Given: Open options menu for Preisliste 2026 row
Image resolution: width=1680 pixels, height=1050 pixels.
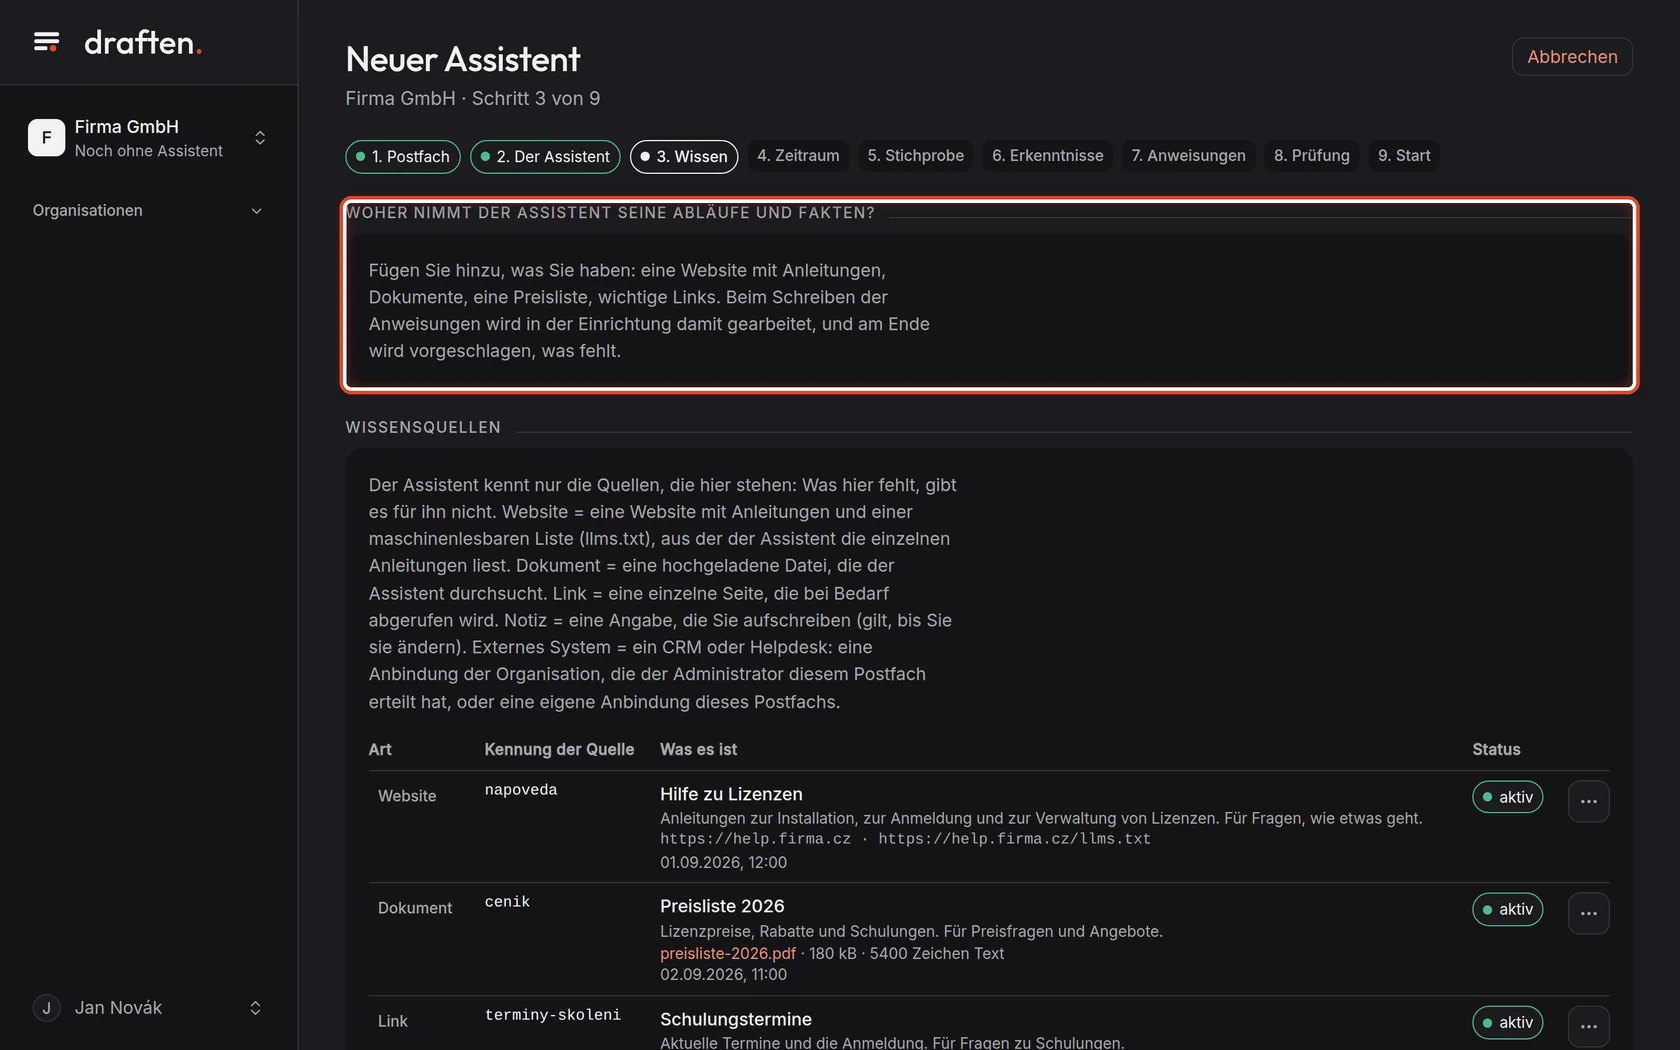Looking at the screenshot, I should tap(1588, 913).
